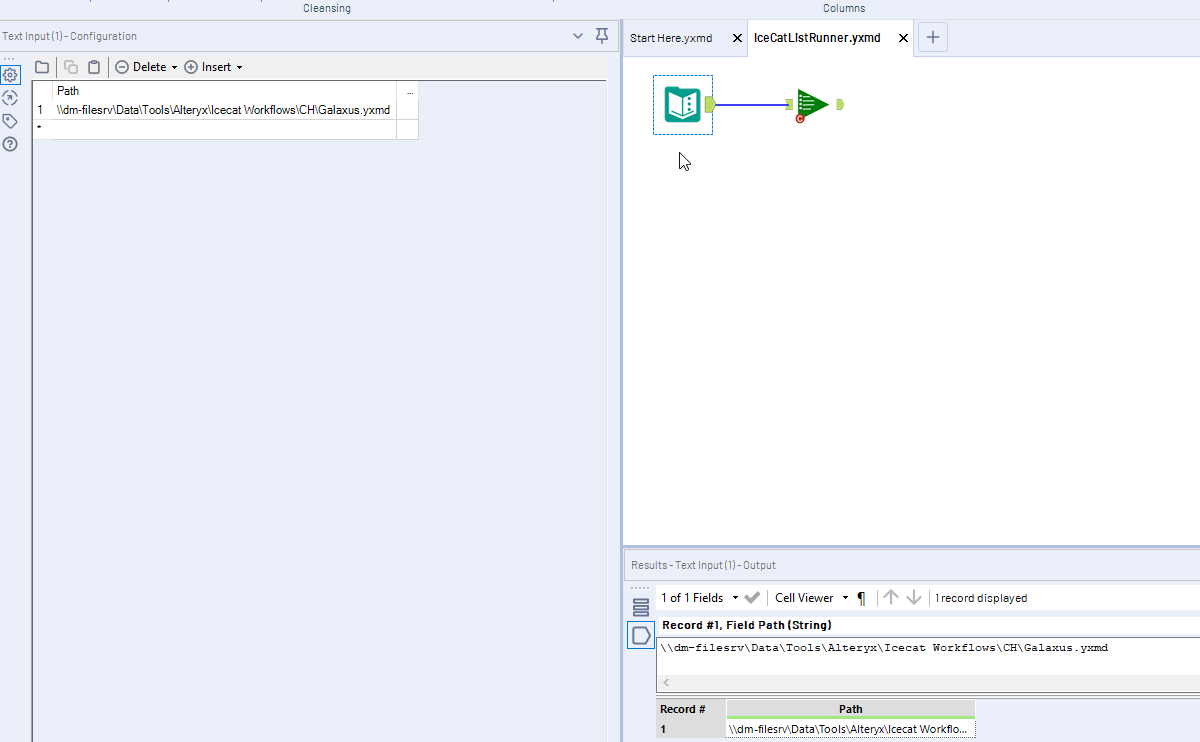Image resolution: width=1200 pixels, height=742 pixels.
Task: Open the Insert dropdown in Text Input toolbar
Action: [x=213, y=66]
